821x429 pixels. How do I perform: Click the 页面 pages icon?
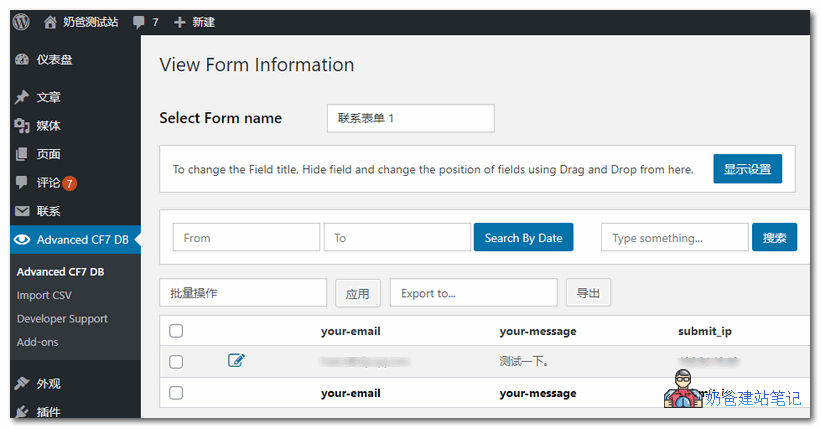click(22, 154)
